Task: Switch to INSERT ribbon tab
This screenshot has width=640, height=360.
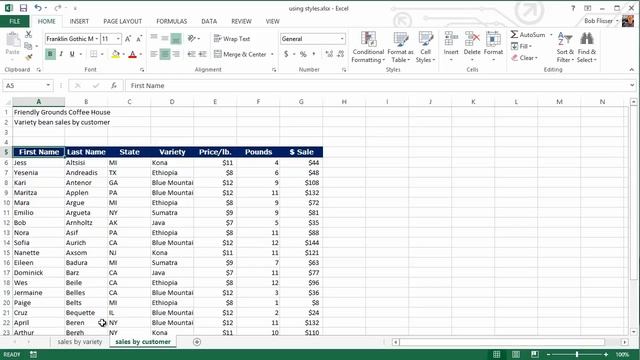Action: [79, 21]
